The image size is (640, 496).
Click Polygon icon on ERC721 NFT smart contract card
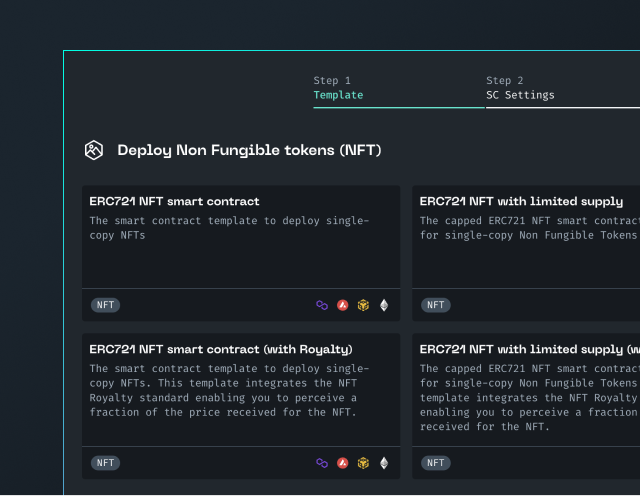click(x=322, y=305)
